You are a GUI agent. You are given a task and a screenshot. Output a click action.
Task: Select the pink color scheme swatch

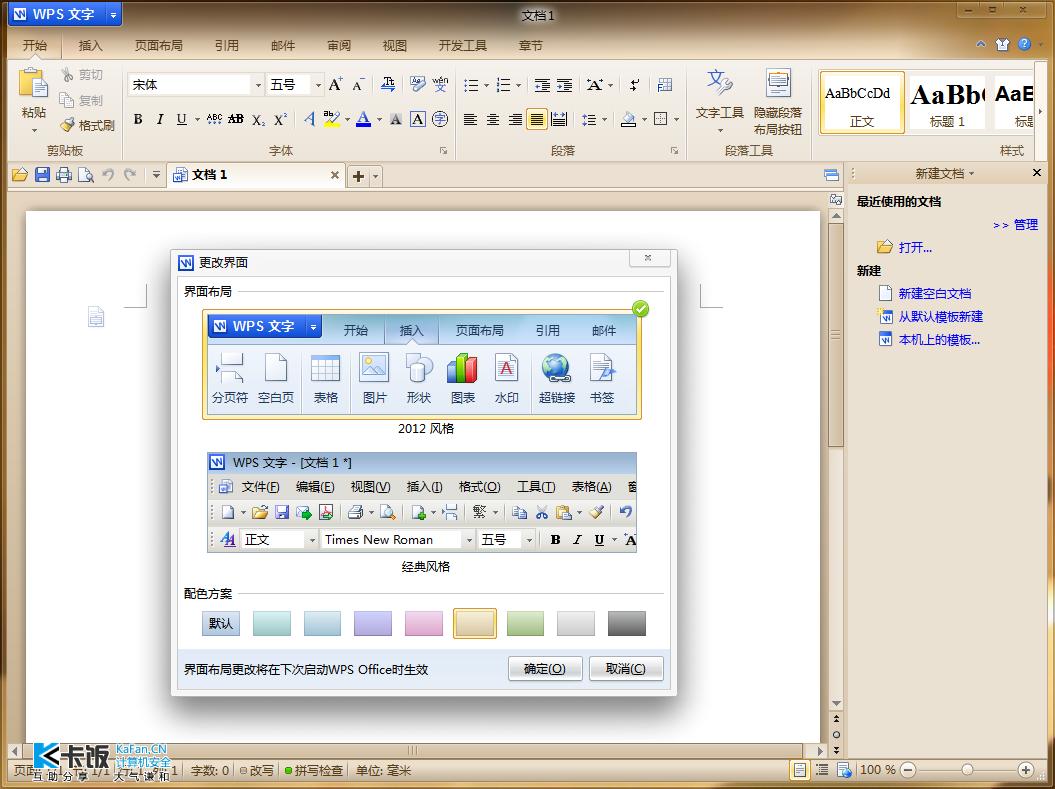tap(424, 624)
